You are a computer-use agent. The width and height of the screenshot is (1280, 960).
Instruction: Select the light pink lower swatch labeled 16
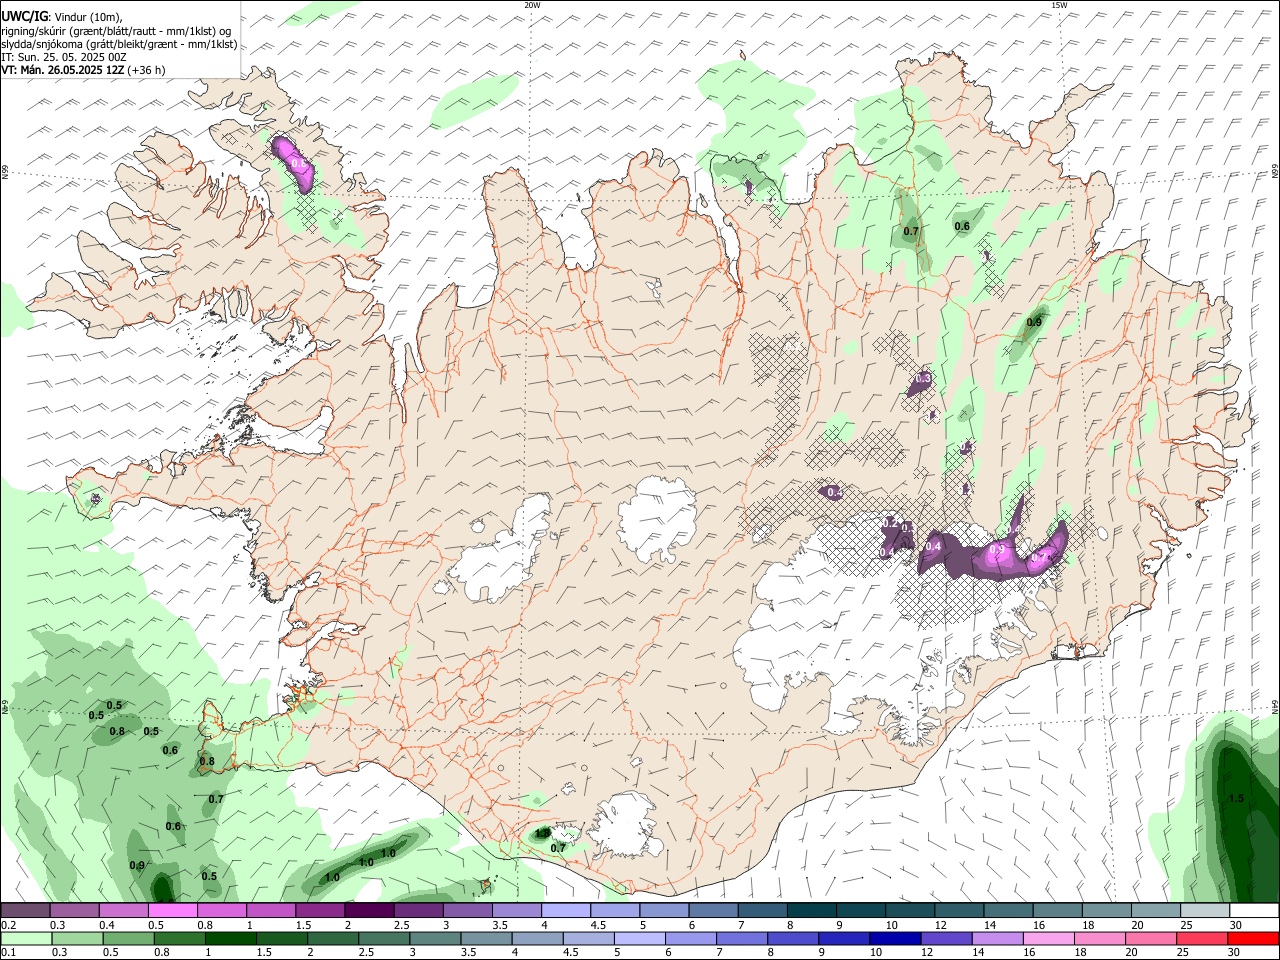pos(1049,938)
